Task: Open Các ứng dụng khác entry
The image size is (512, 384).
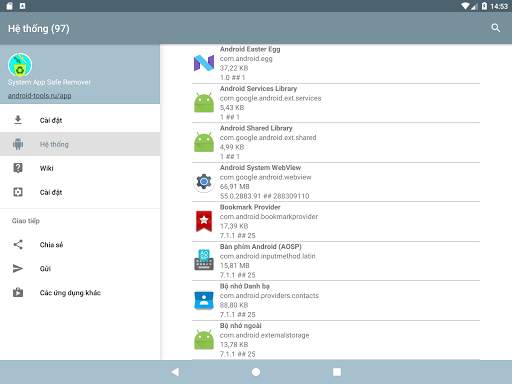Action: pos(80,293)
